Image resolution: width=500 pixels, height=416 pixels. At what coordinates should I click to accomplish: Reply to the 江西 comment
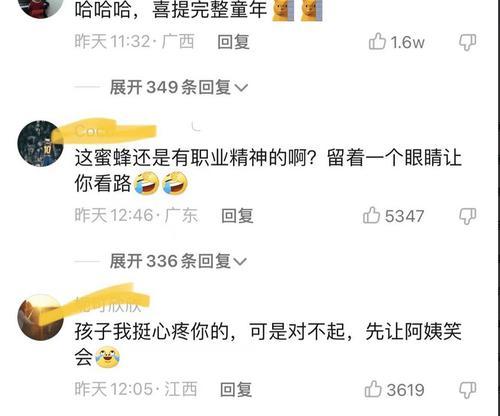coord(236,389)
